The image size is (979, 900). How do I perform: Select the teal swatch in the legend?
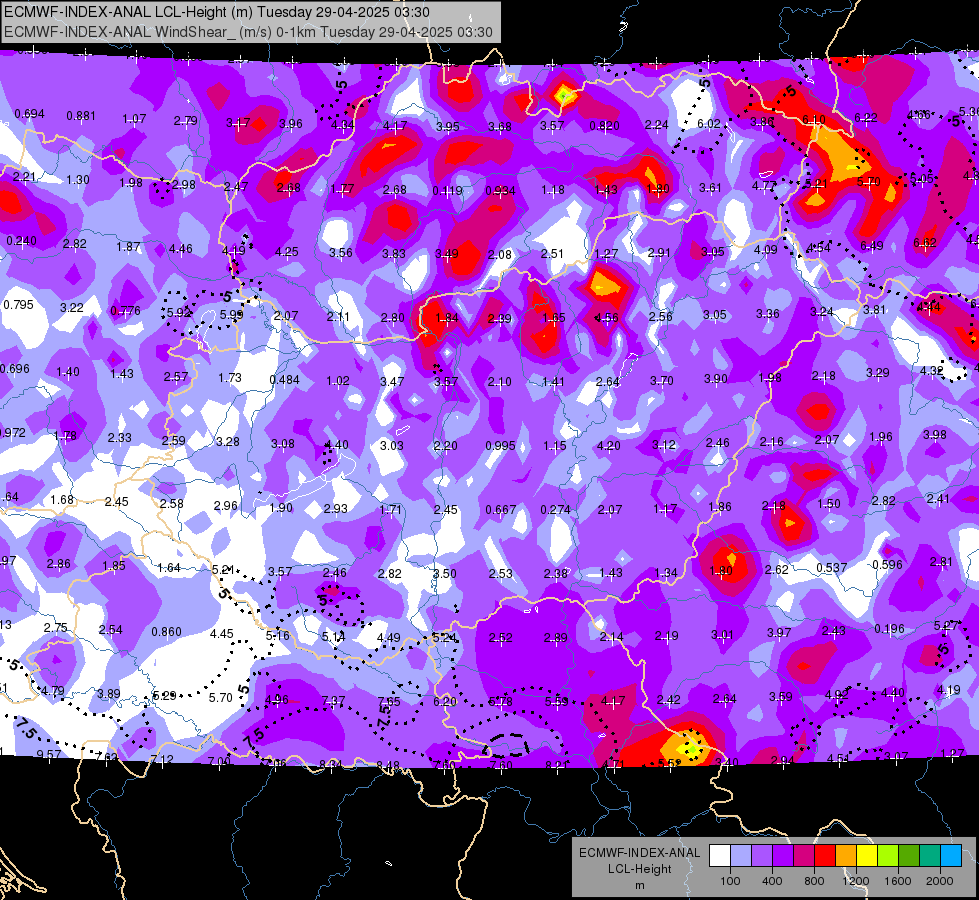930,856
